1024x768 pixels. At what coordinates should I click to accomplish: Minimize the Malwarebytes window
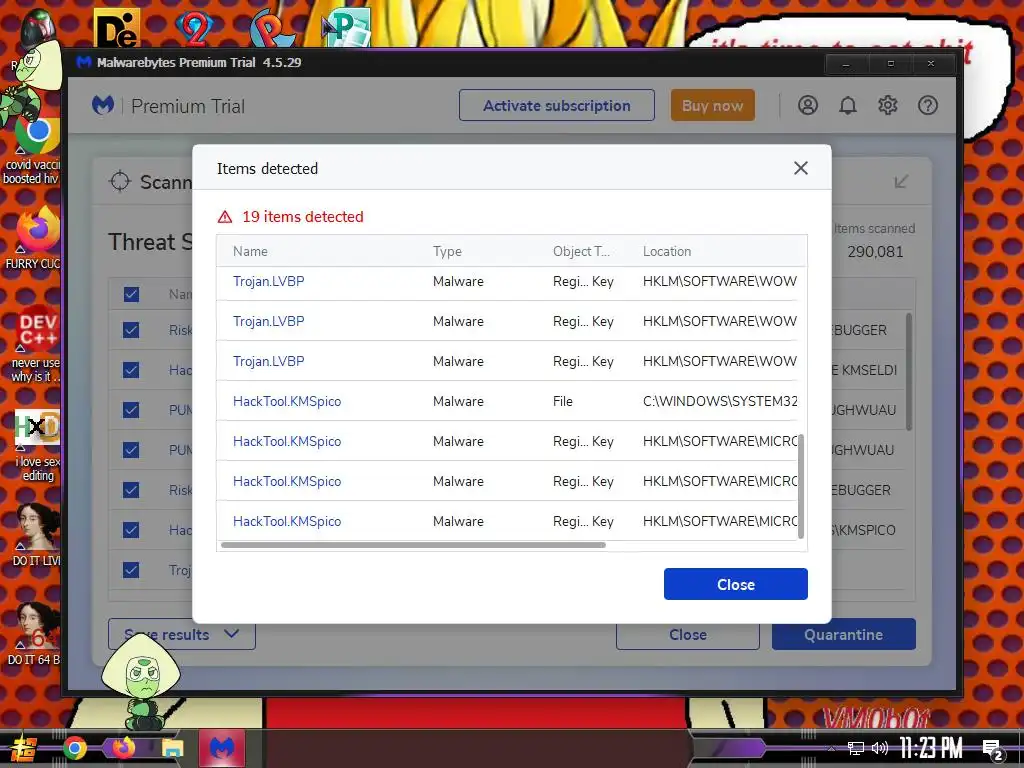[846, 64]
